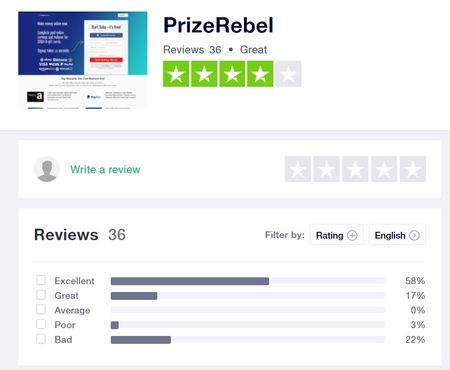Screen dimensions: 450x370
Task: Open the English language dropdown
Action: point(397,235)
